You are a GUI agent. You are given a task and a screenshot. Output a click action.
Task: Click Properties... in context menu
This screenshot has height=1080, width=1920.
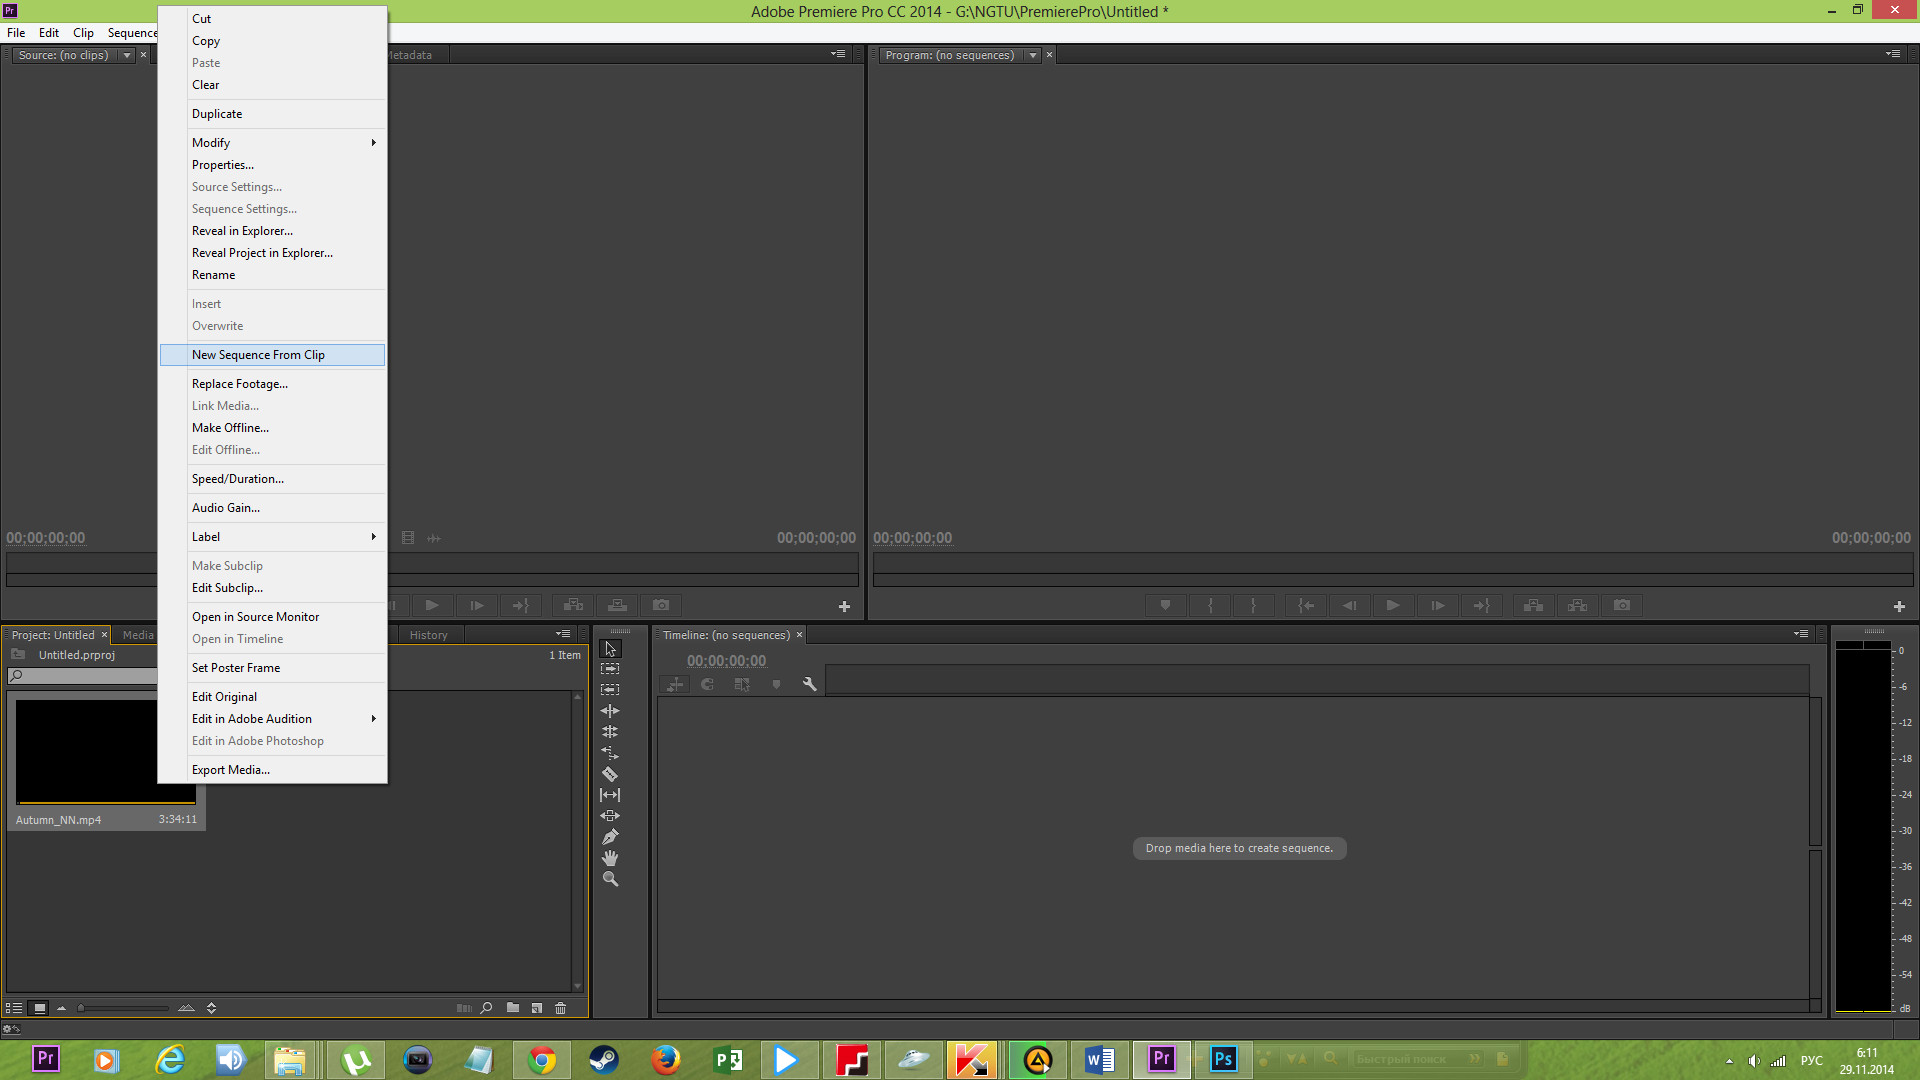[x=272, y=165]
